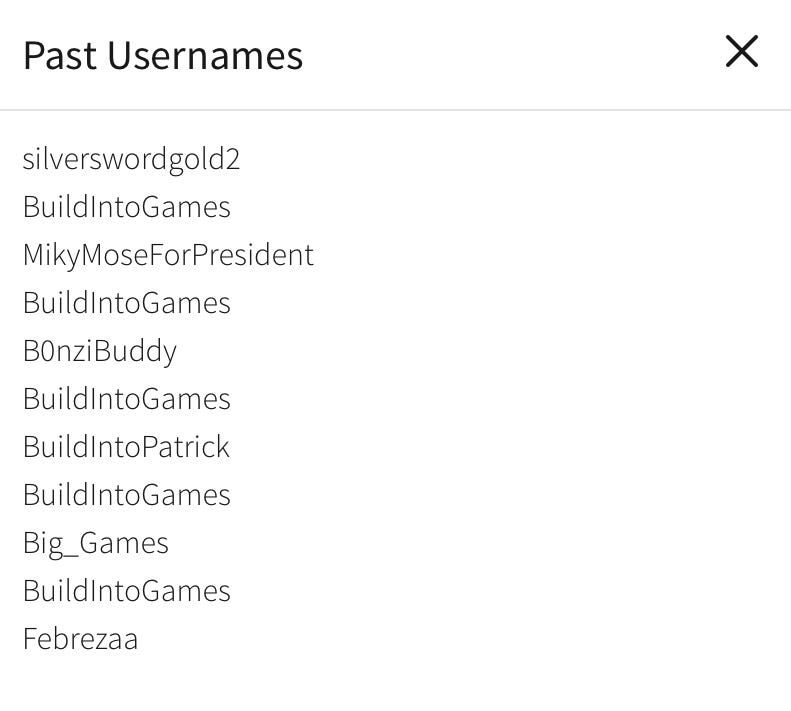Select the silverswordgold2 username
Image resolution: width=791 pixels, height=711 pixels.
pos(131,159)
